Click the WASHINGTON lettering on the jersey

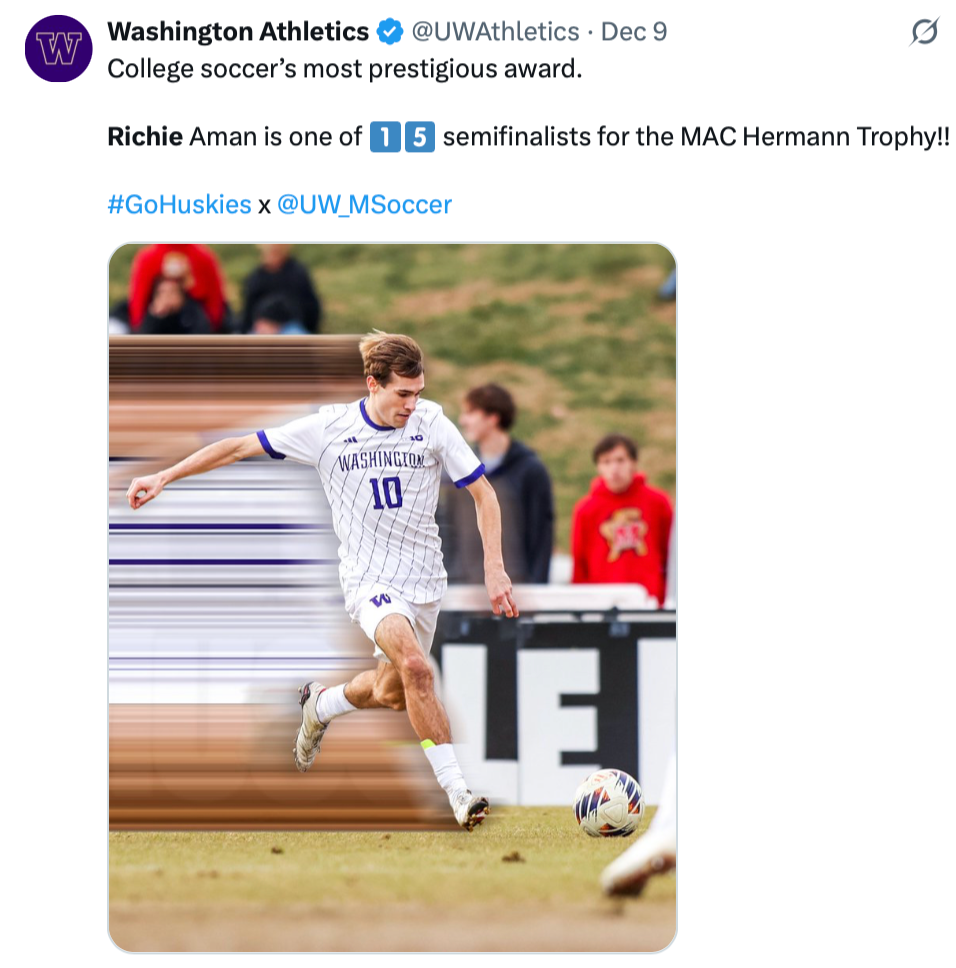(x=381, y=460)
